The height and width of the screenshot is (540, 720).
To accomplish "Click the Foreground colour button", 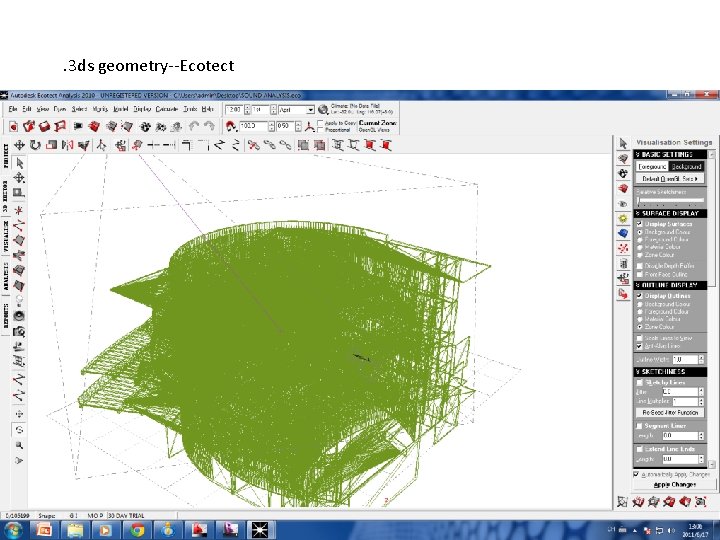I will pyautogui.click(x=652, y=166).
